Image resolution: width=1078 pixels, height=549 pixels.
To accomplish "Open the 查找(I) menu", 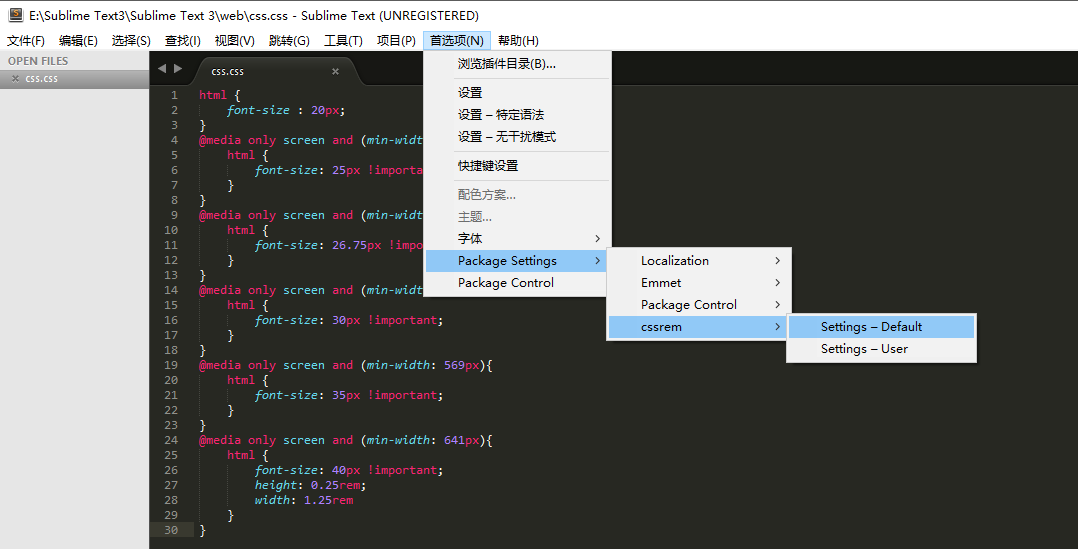I will [183, 41].
